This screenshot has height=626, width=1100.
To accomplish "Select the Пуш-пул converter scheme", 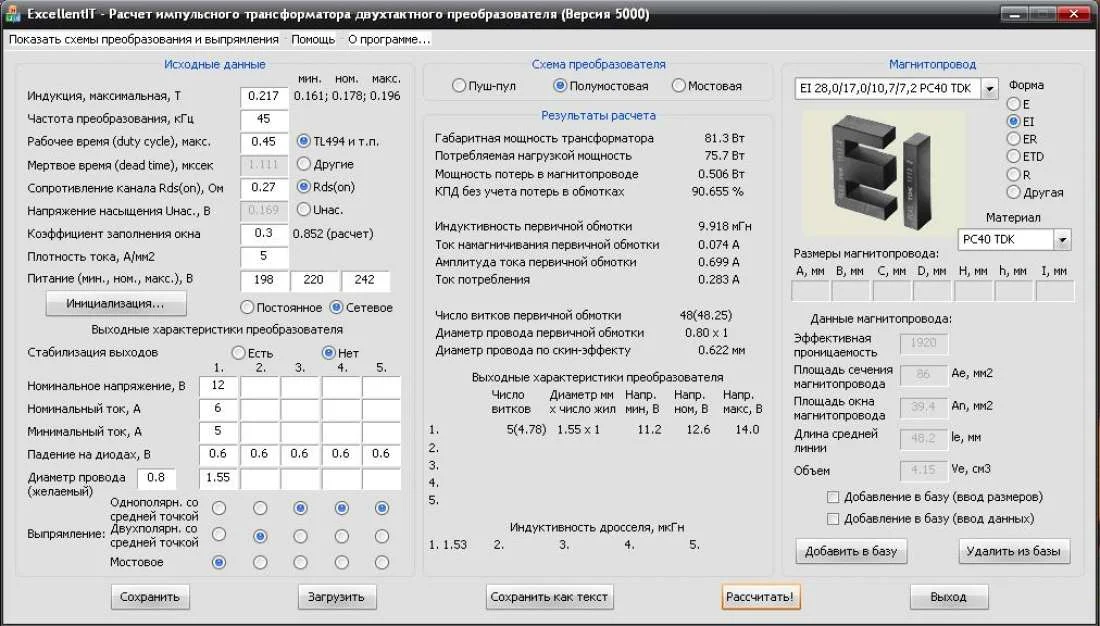I will tap(459, 86).
